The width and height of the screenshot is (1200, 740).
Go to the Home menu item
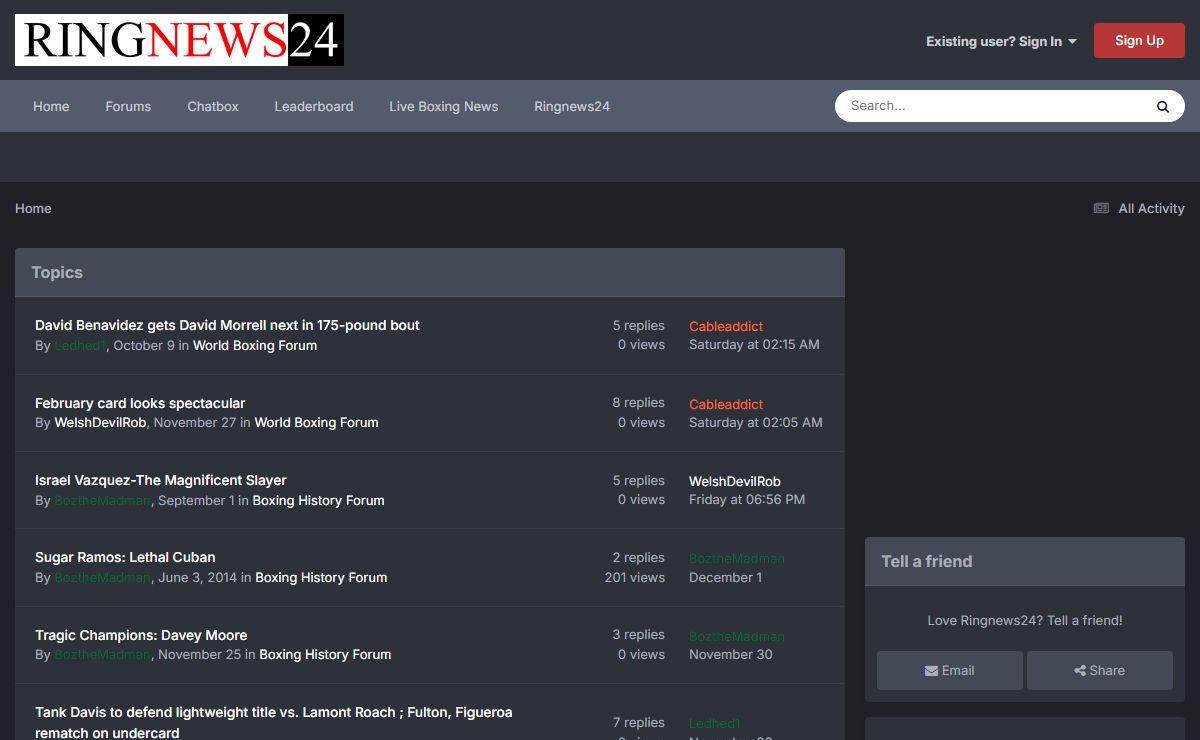coord(51,106)
